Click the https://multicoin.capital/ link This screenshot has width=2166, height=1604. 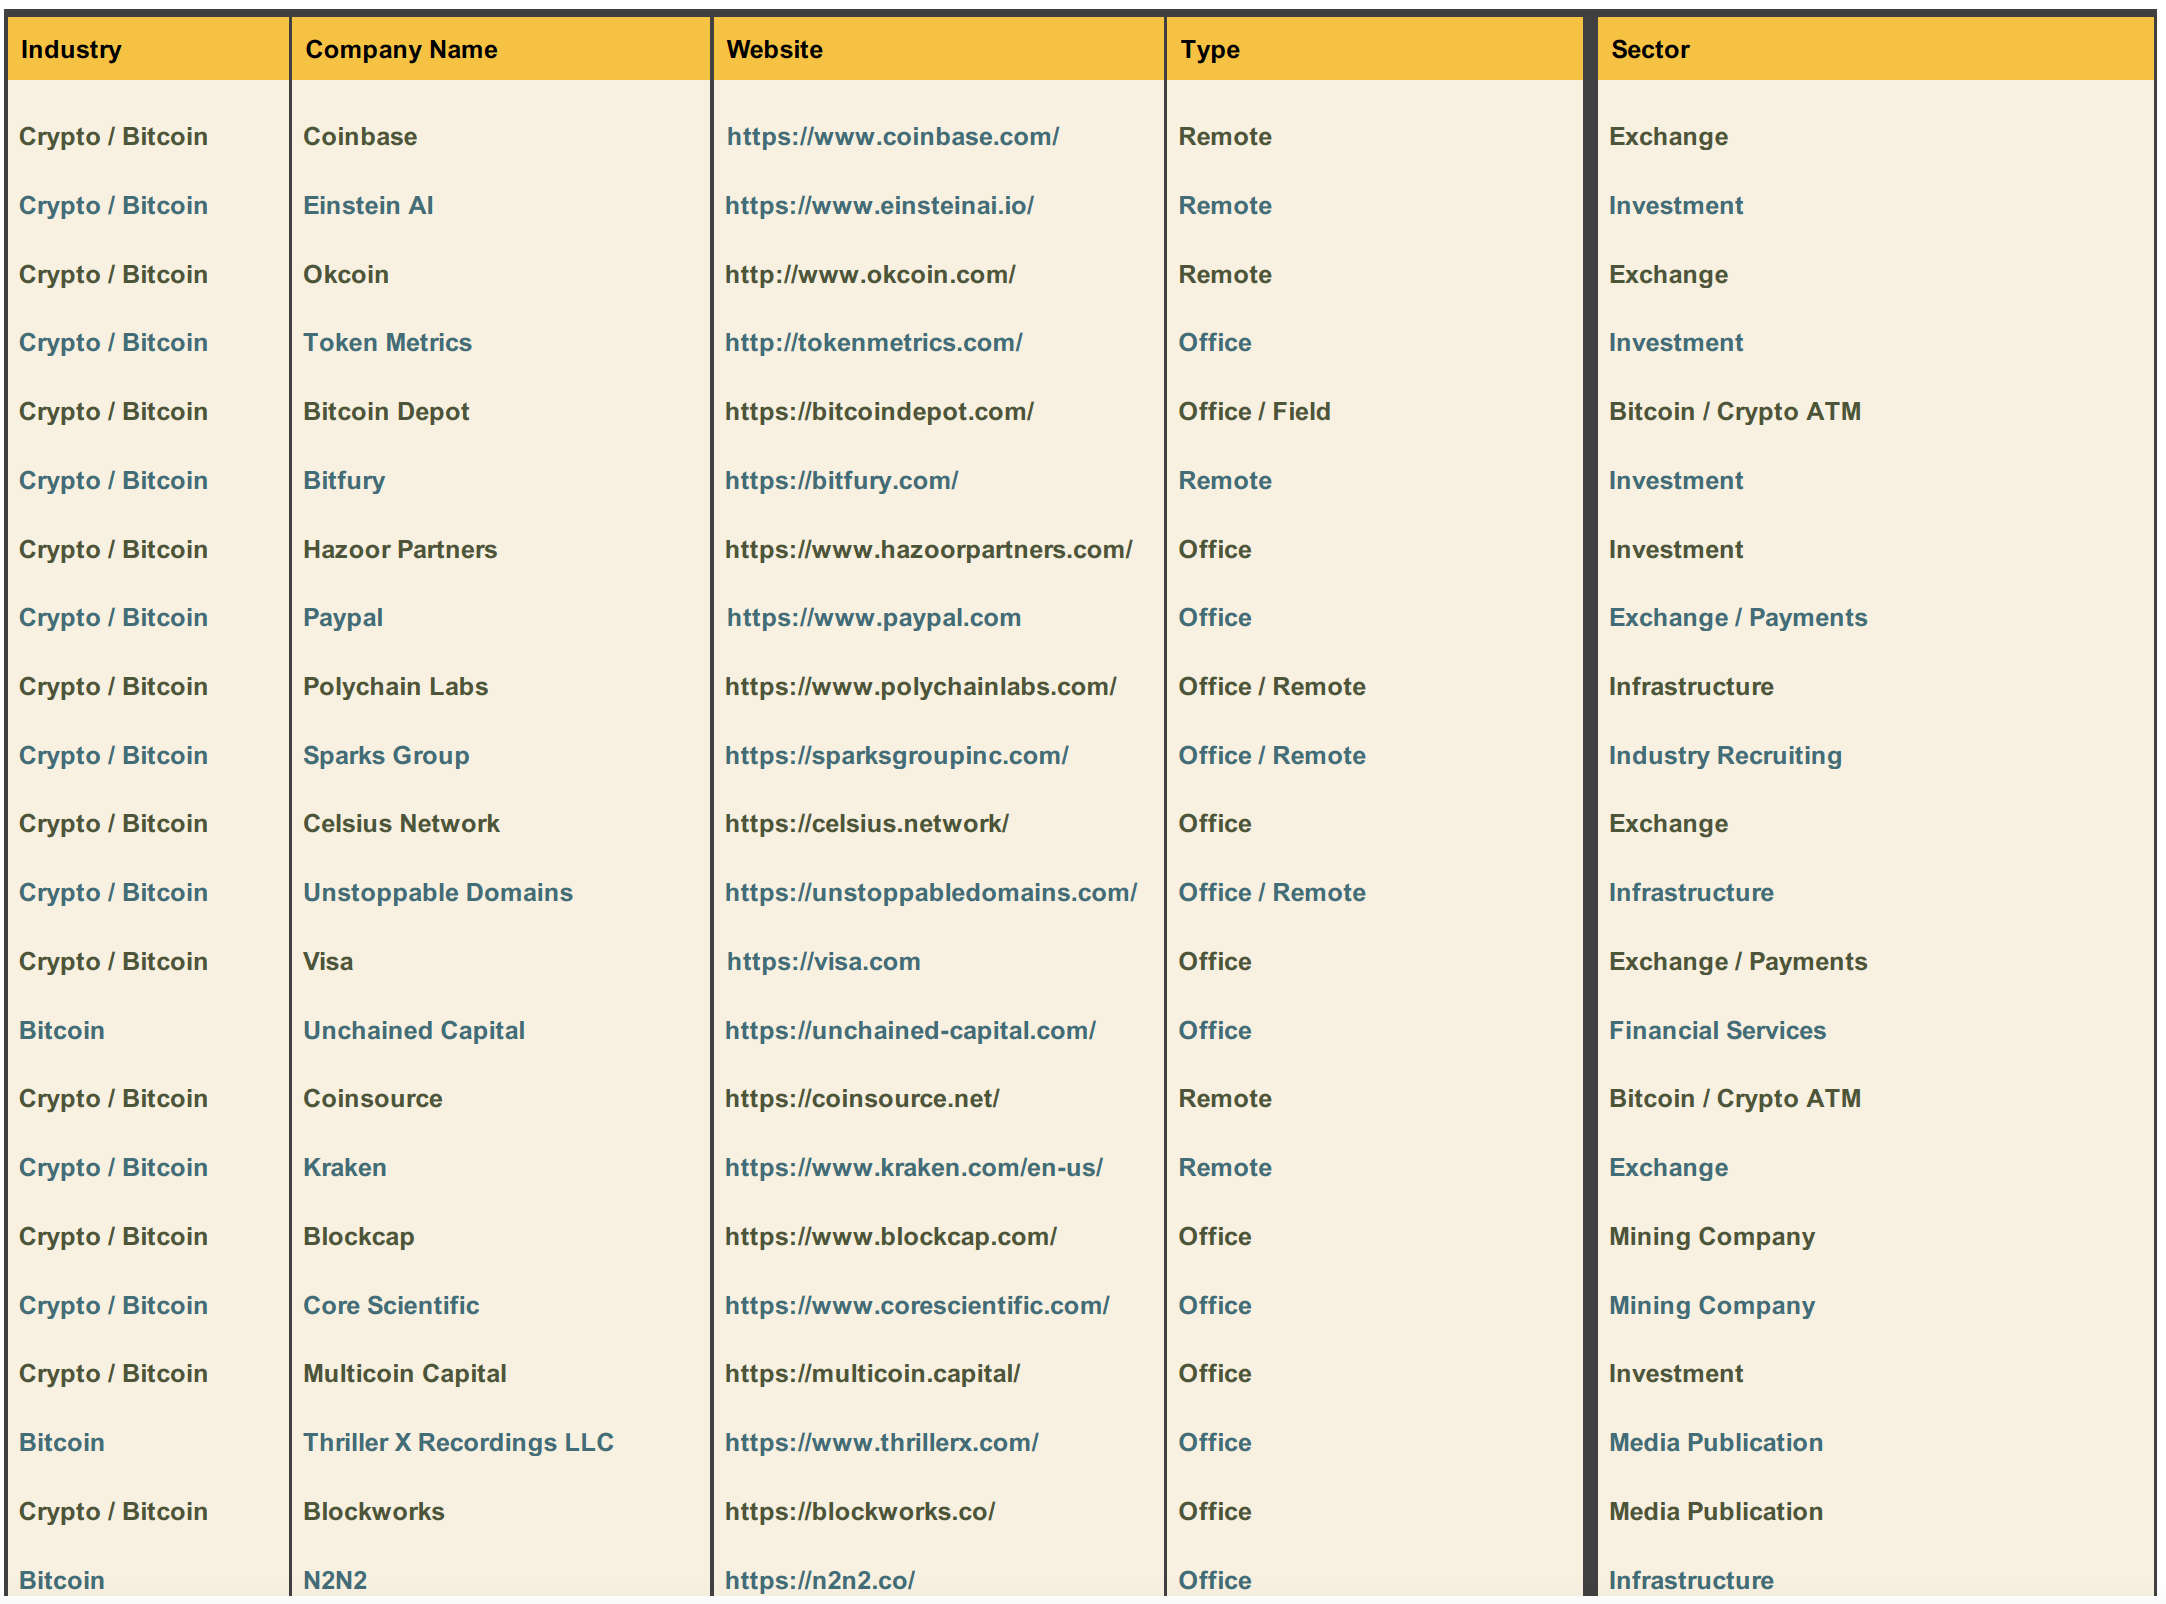(872, 1373)
